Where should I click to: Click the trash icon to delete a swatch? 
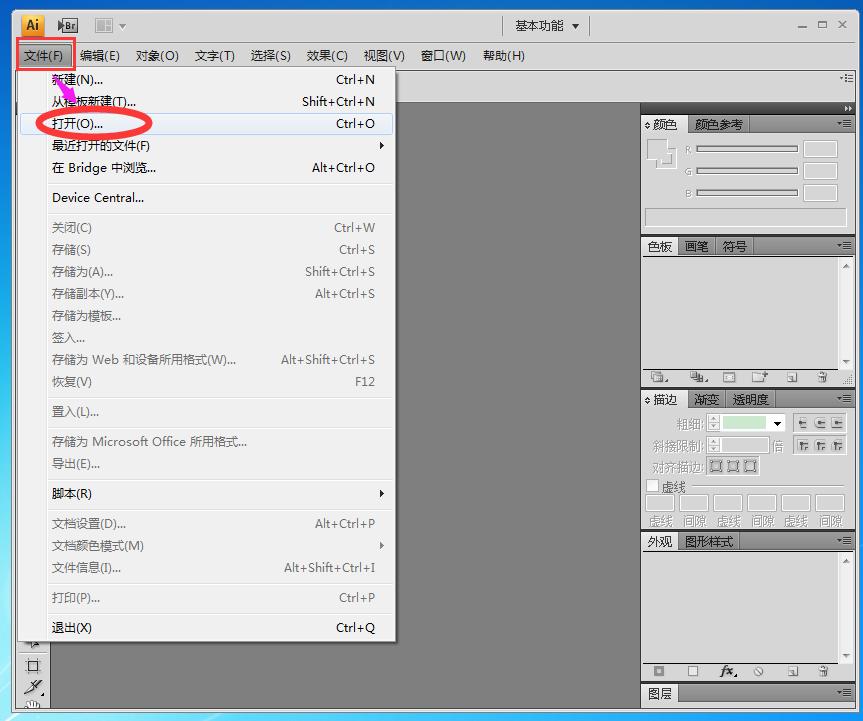pyautogui.click(x=823, y=377)
